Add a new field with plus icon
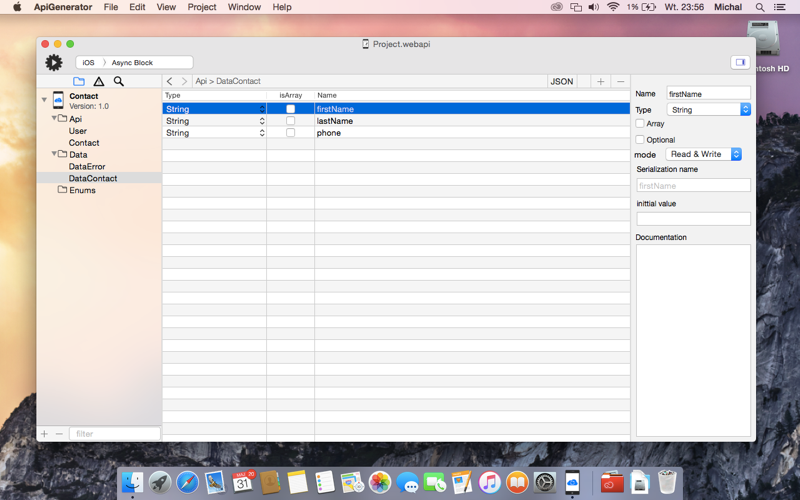Image resolution: width=800 pixels, height=500 pixels. 601,81
